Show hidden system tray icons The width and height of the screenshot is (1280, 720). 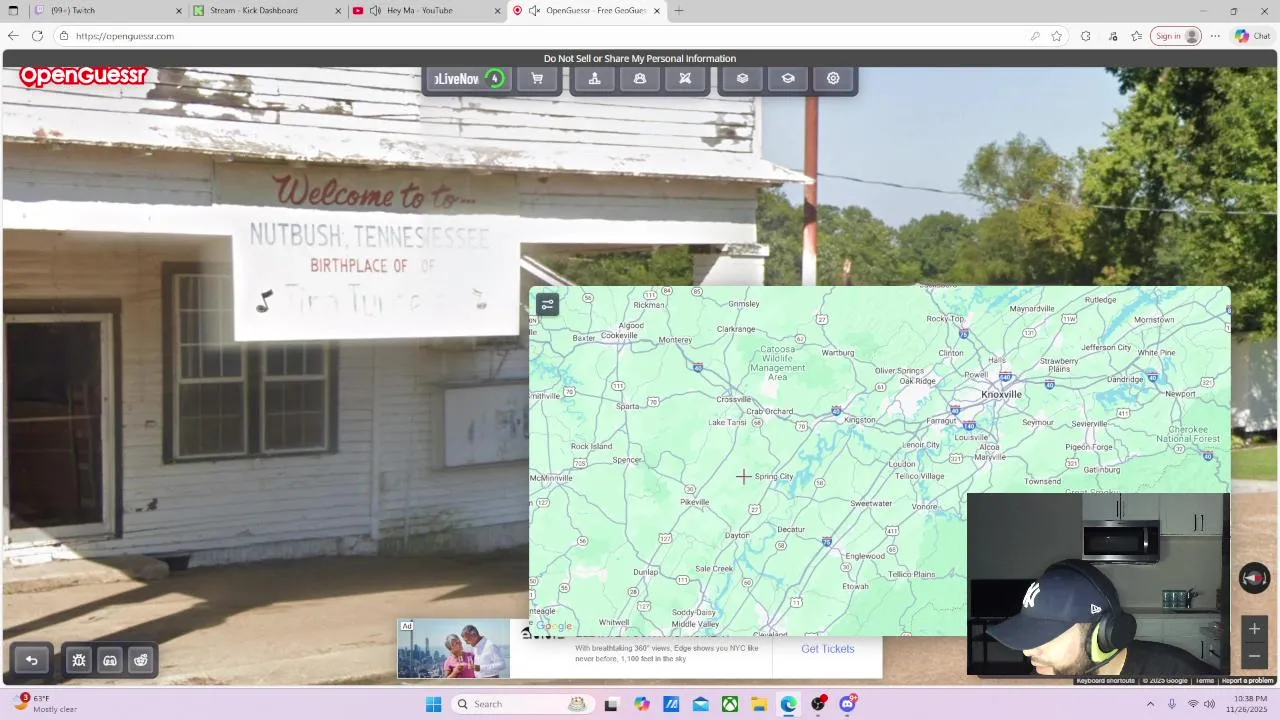[1150, 704]
